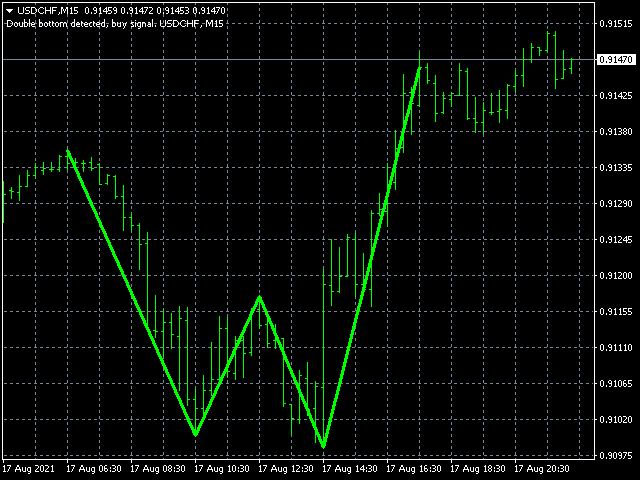
Task: Click the current price label 0.91470
Action: click(616, 60)
